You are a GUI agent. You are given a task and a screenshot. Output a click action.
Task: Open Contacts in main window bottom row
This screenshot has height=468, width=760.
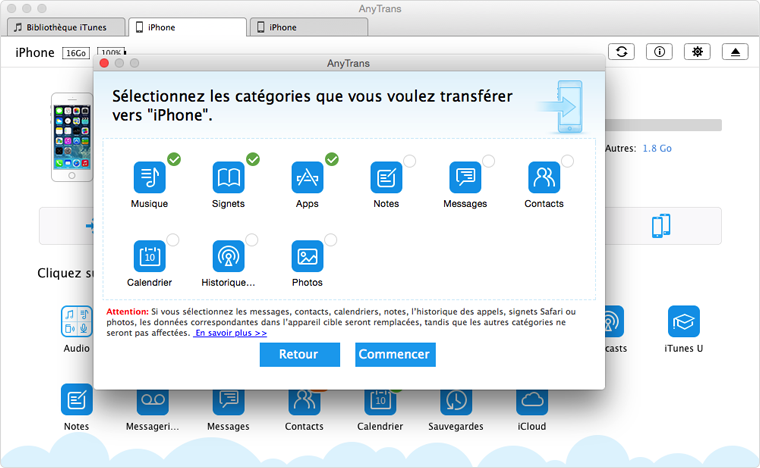tap(304, 402)
